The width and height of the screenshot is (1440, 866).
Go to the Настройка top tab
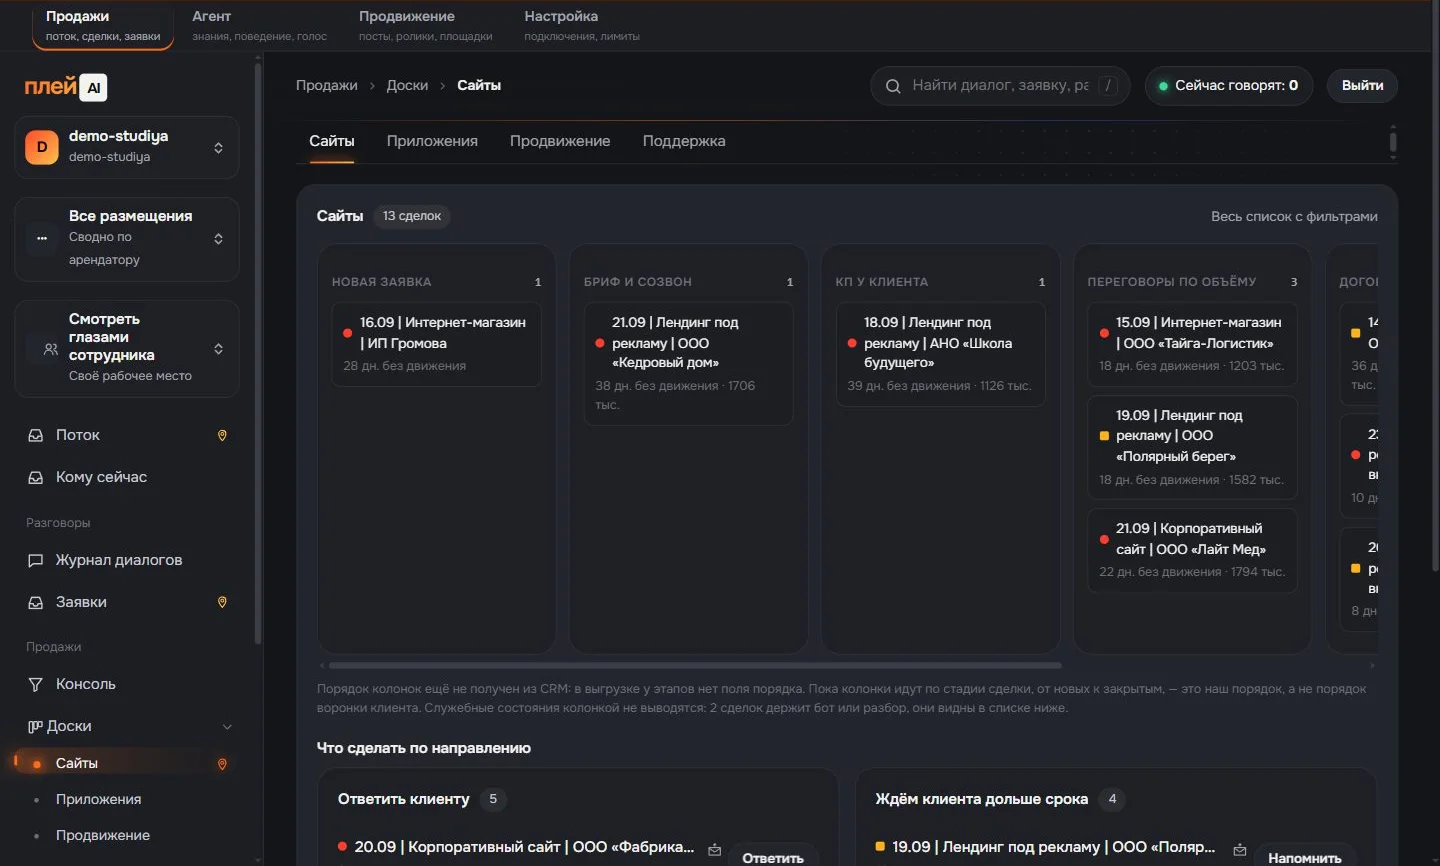point(581,25)
